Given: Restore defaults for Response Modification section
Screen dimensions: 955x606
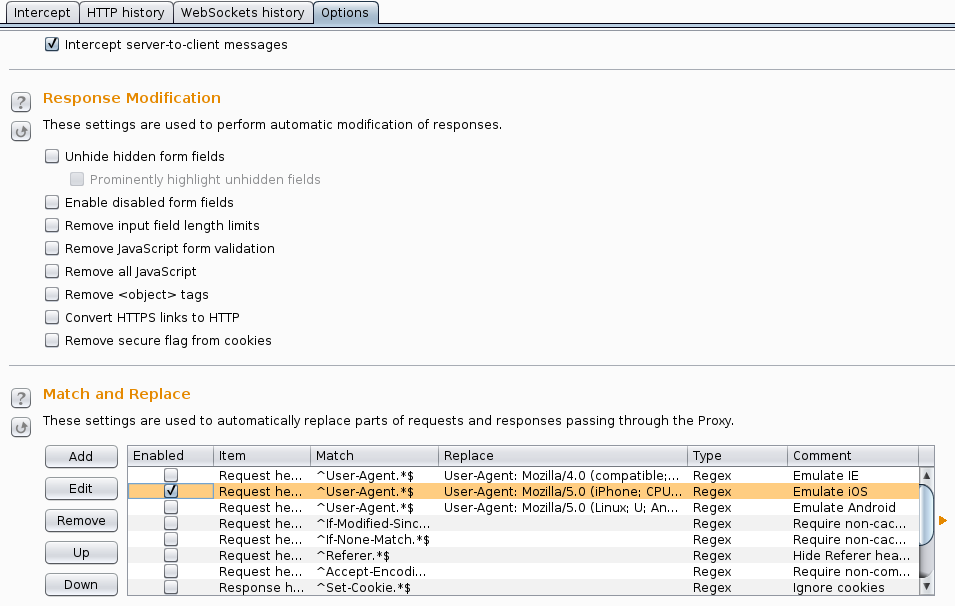Looking at the screenshot, I should click(20, 131).
